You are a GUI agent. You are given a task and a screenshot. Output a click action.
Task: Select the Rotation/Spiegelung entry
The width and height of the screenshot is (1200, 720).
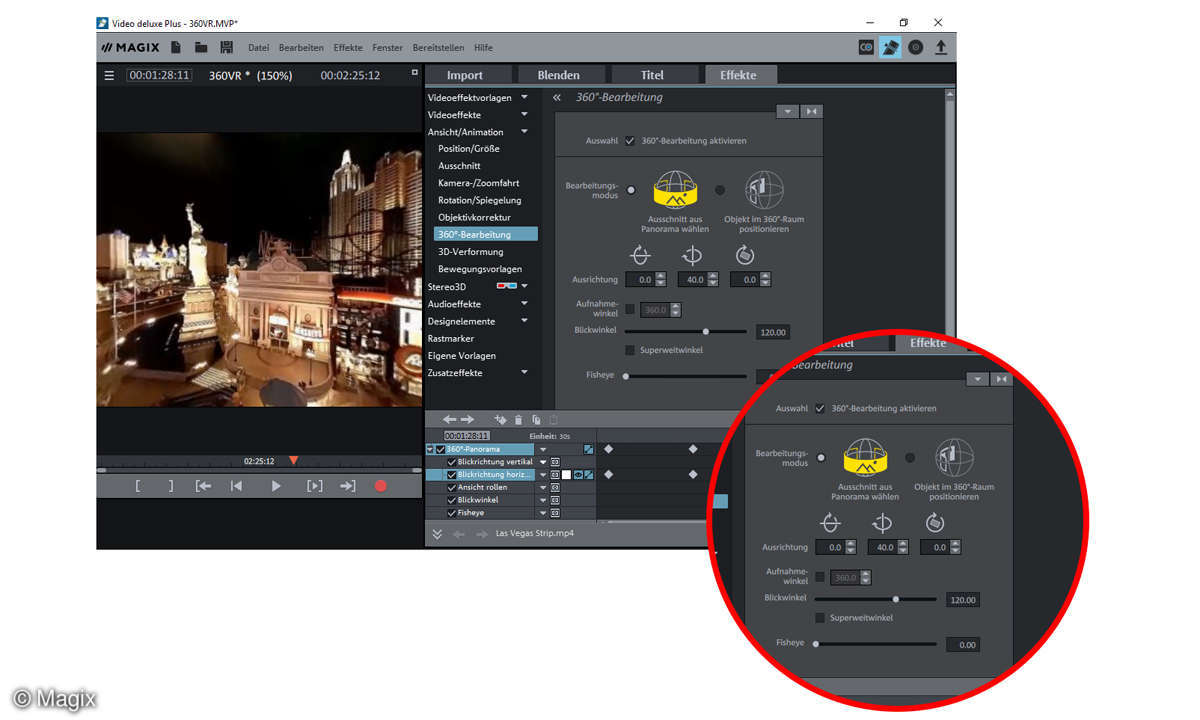(480, 200)
